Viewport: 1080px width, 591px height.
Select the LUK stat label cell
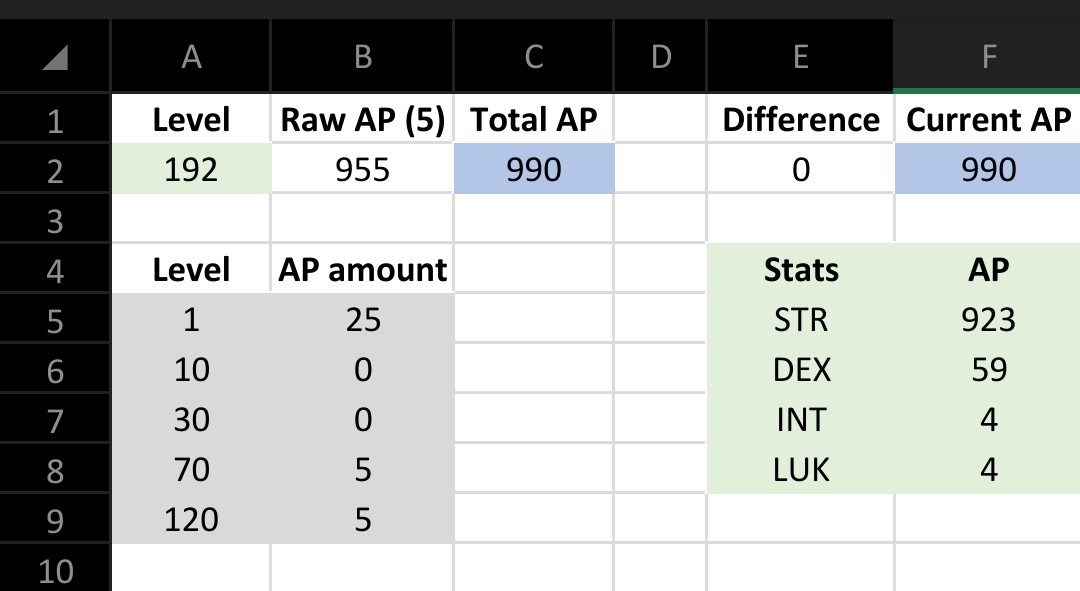(x=800, y=469)
